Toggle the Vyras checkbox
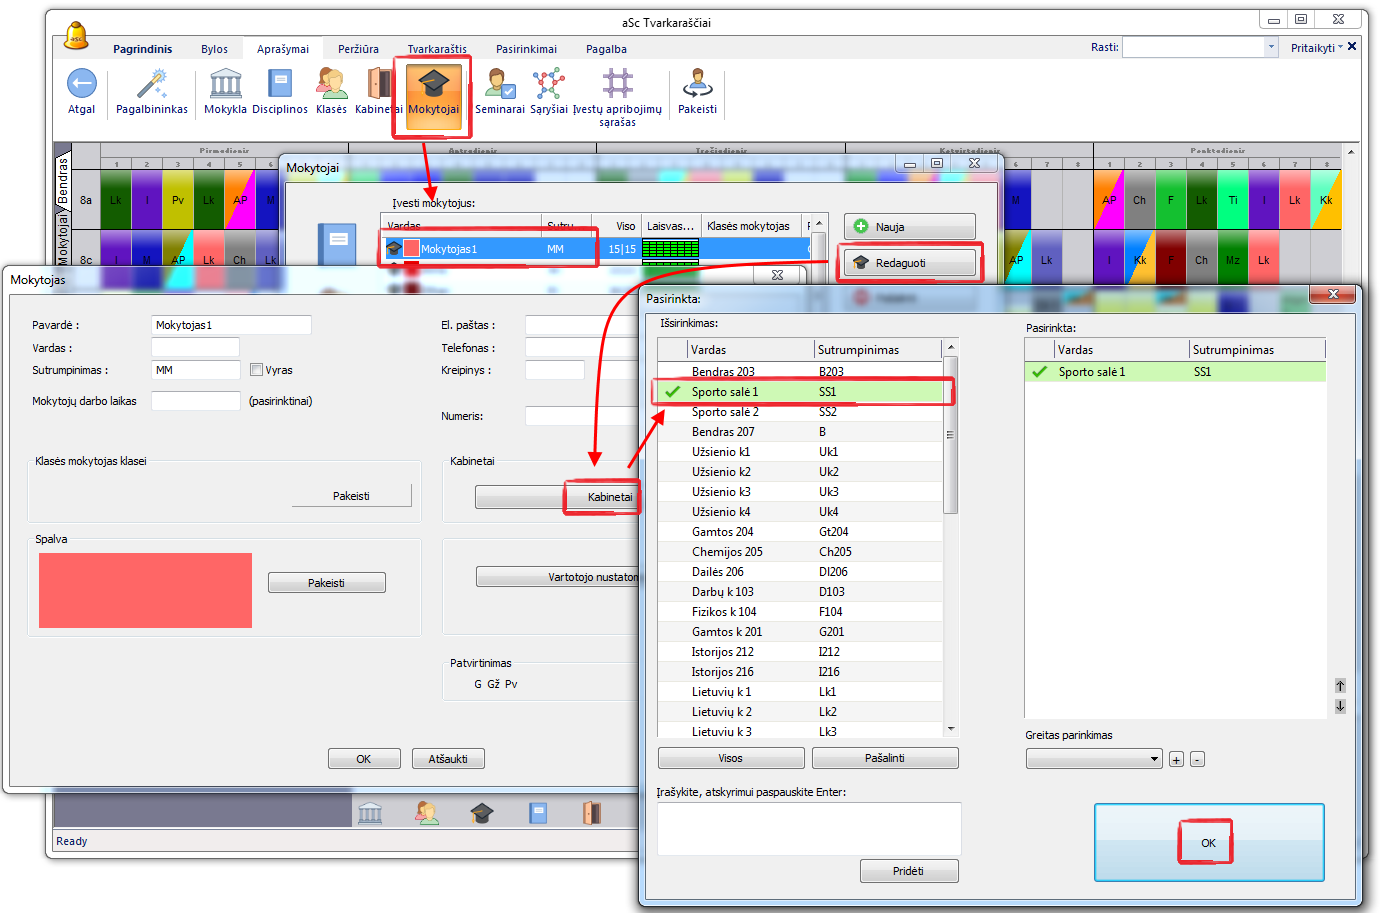The width and height of the screenshot is (1385, 913). point(257,370)
